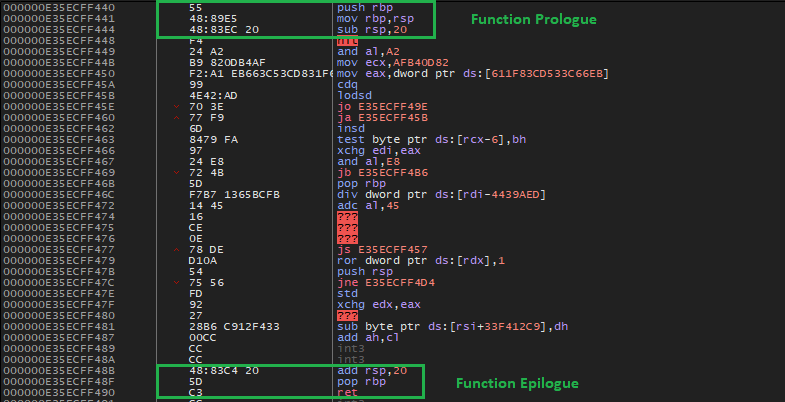Viewport: 785px width, 402px height.
Task: Click the 'mov ecx,AFB40D82' line
Action: [x=393, y=63]
